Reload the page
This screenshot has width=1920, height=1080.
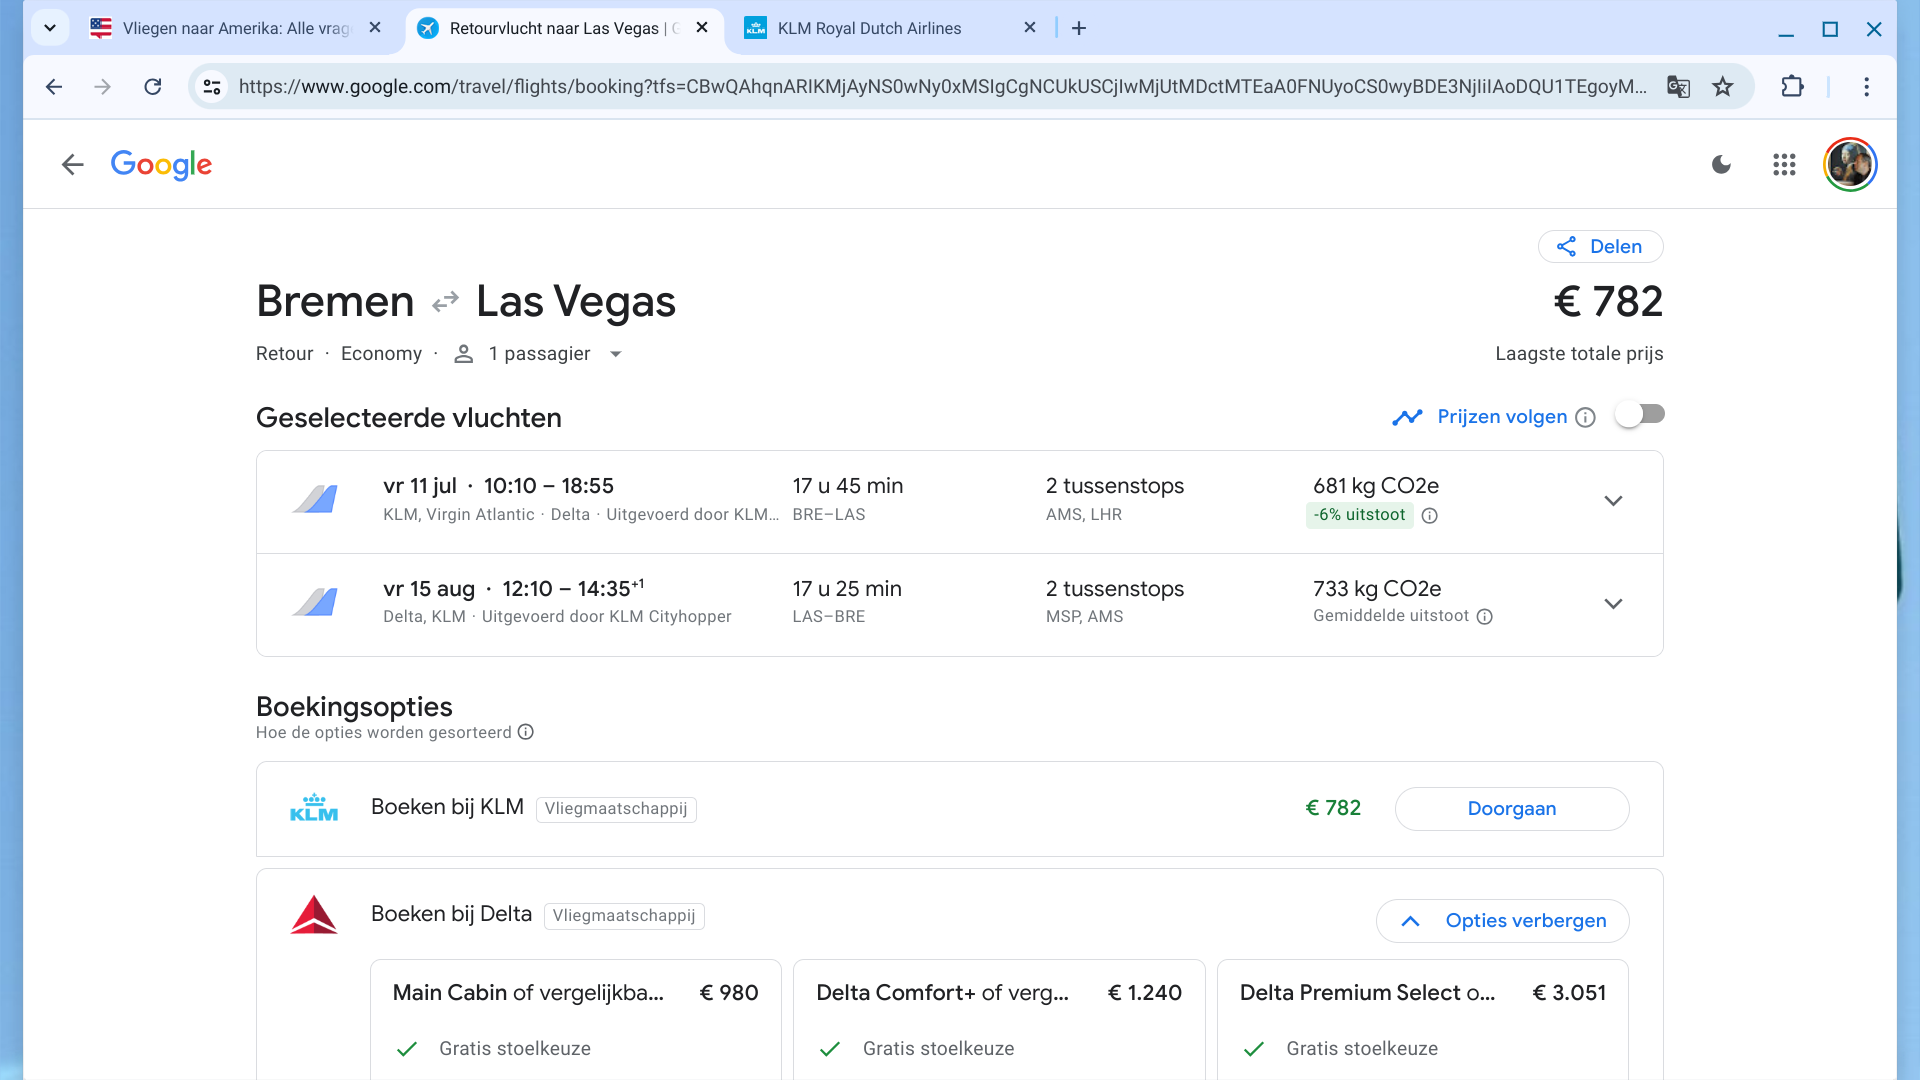pyautogui.click(x=152, y=87)
